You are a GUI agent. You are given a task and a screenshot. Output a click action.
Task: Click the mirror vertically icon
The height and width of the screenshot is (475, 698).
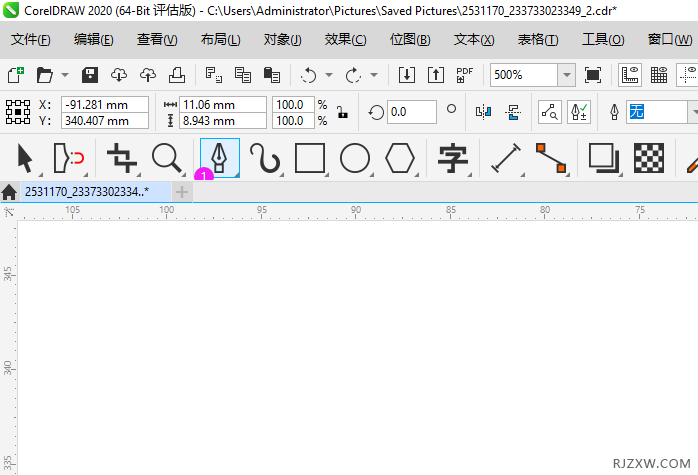513,112
